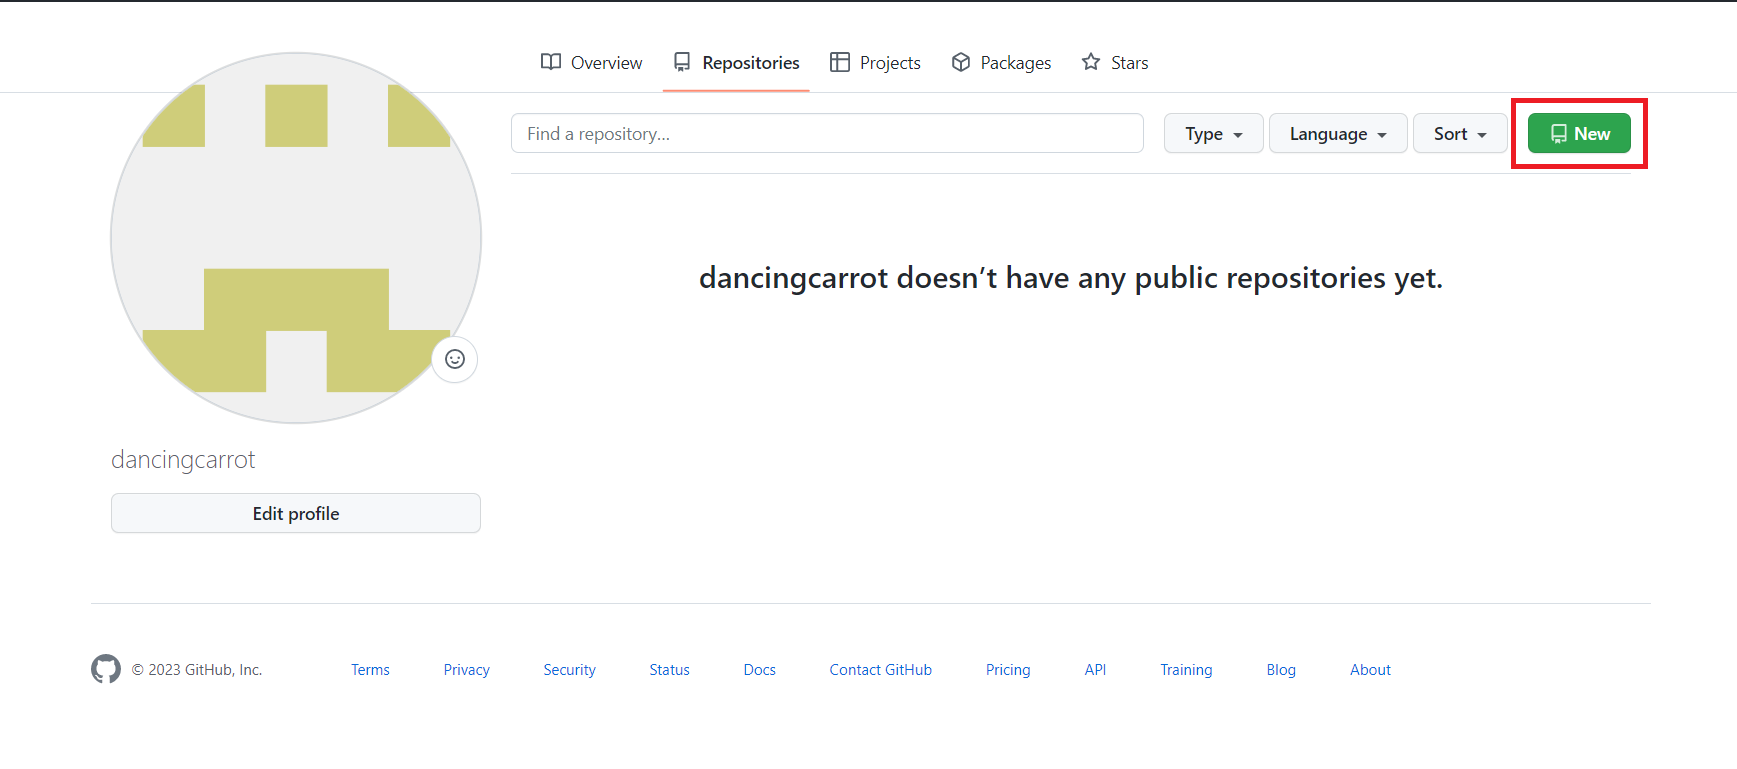Focus the Find a repository search field
Screen dimensions: 1737x769
[827, 133]
